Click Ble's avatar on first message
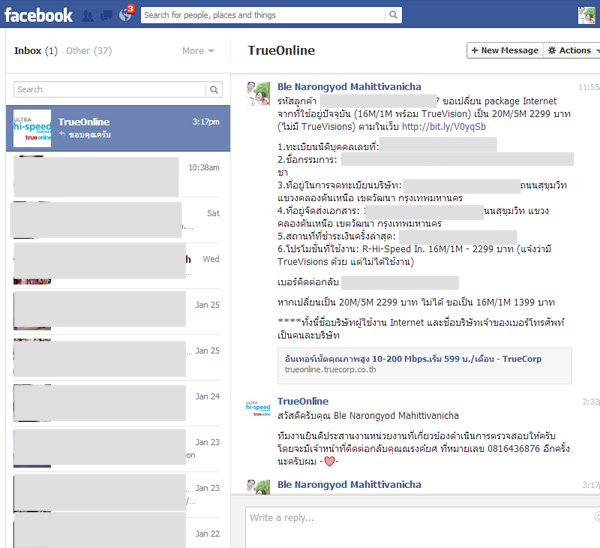The height and width of the screenshot is (548, 600). click(x=258, y=94)
